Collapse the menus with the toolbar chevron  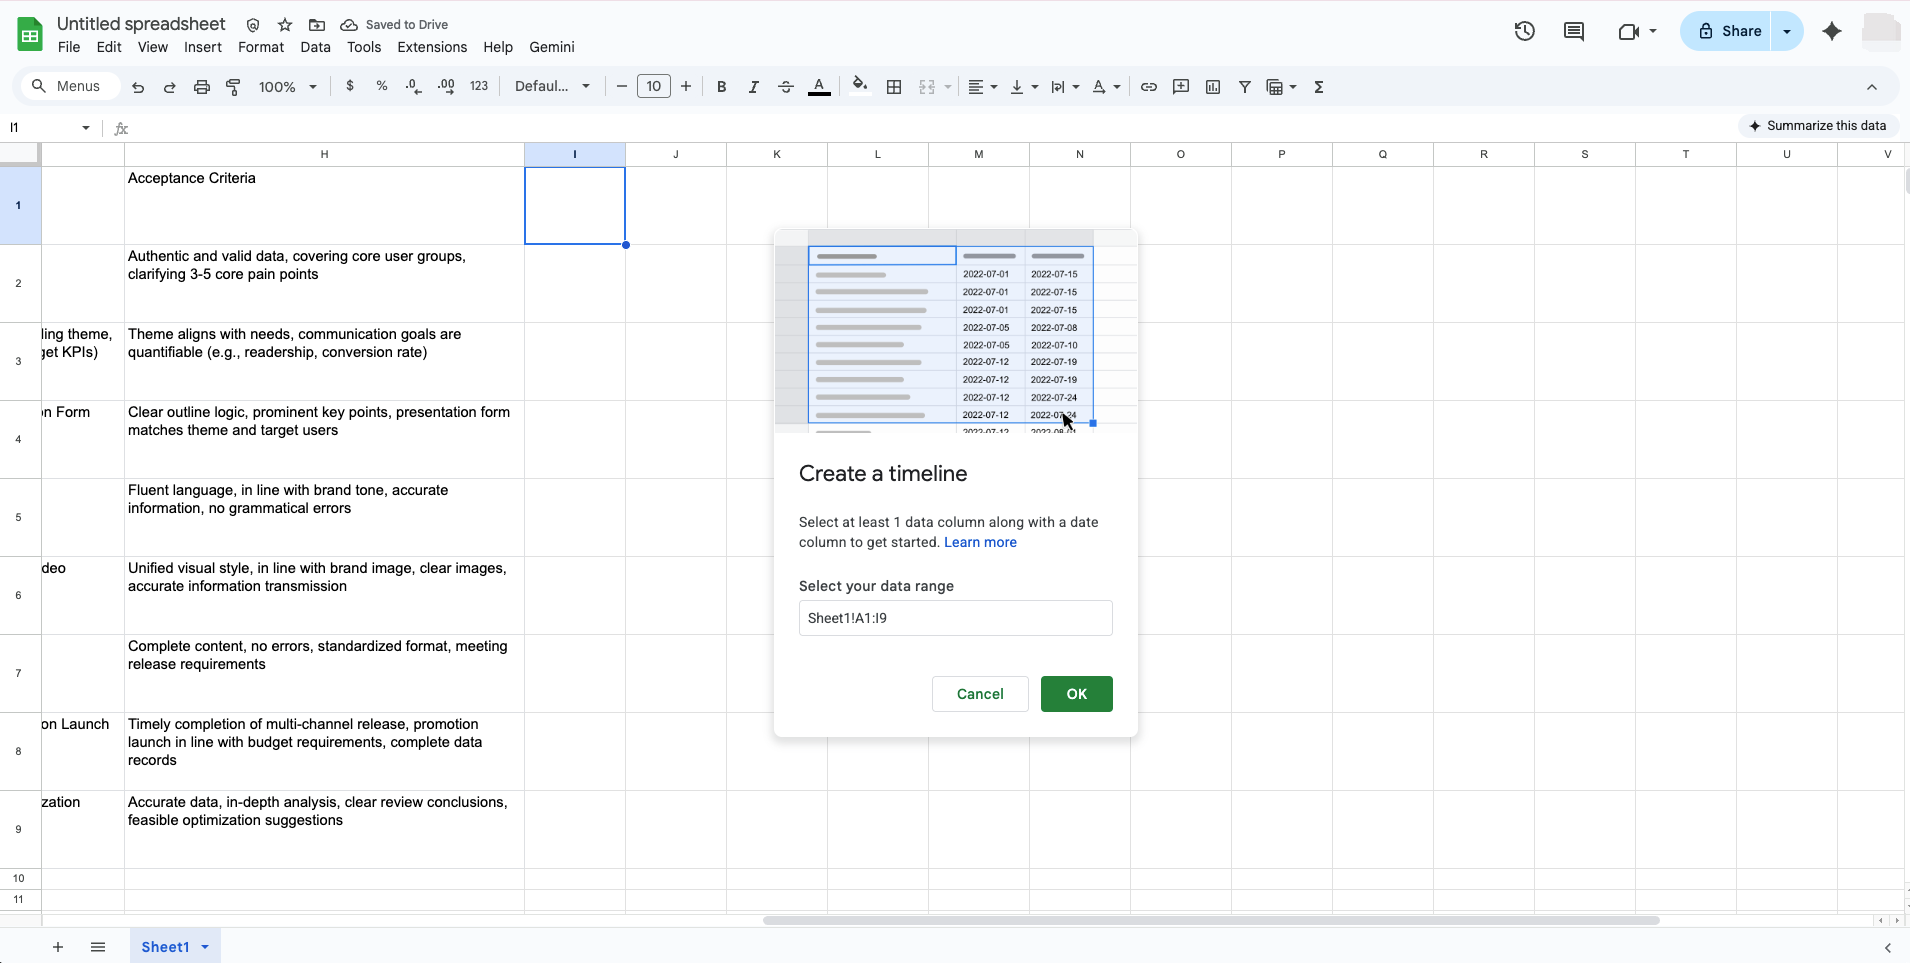point(1872,87)
